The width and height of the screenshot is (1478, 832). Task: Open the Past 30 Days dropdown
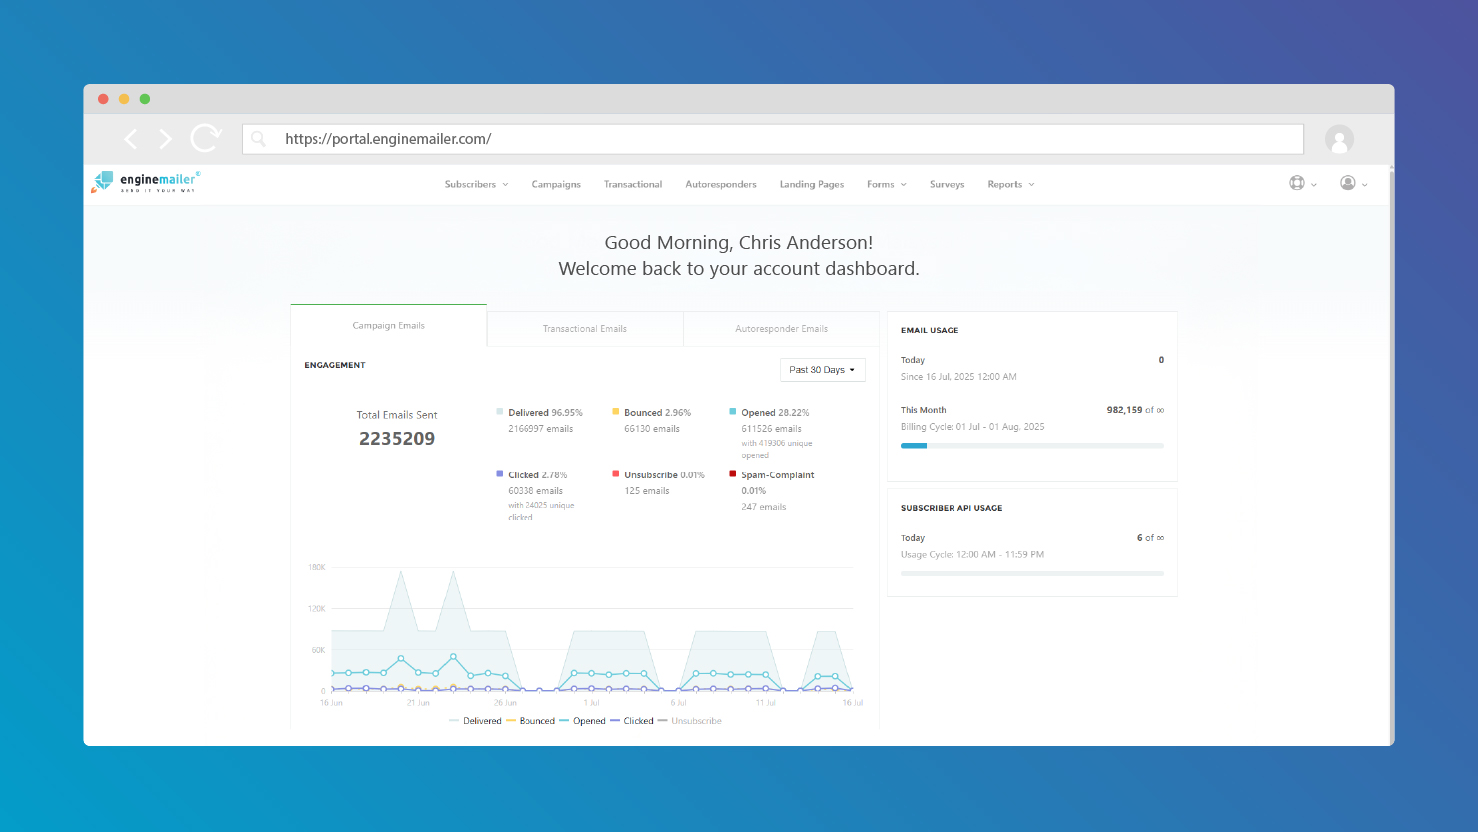click(822, 369)
